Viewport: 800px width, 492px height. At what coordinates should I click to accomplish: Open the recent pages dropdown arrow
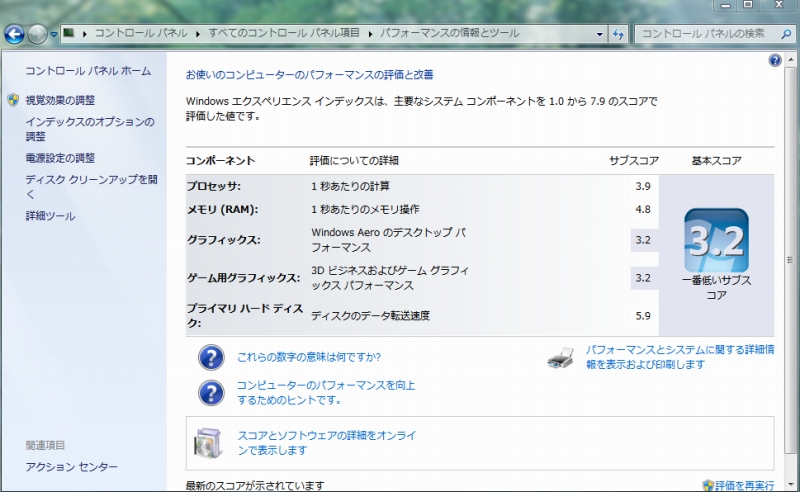point(54,35)
